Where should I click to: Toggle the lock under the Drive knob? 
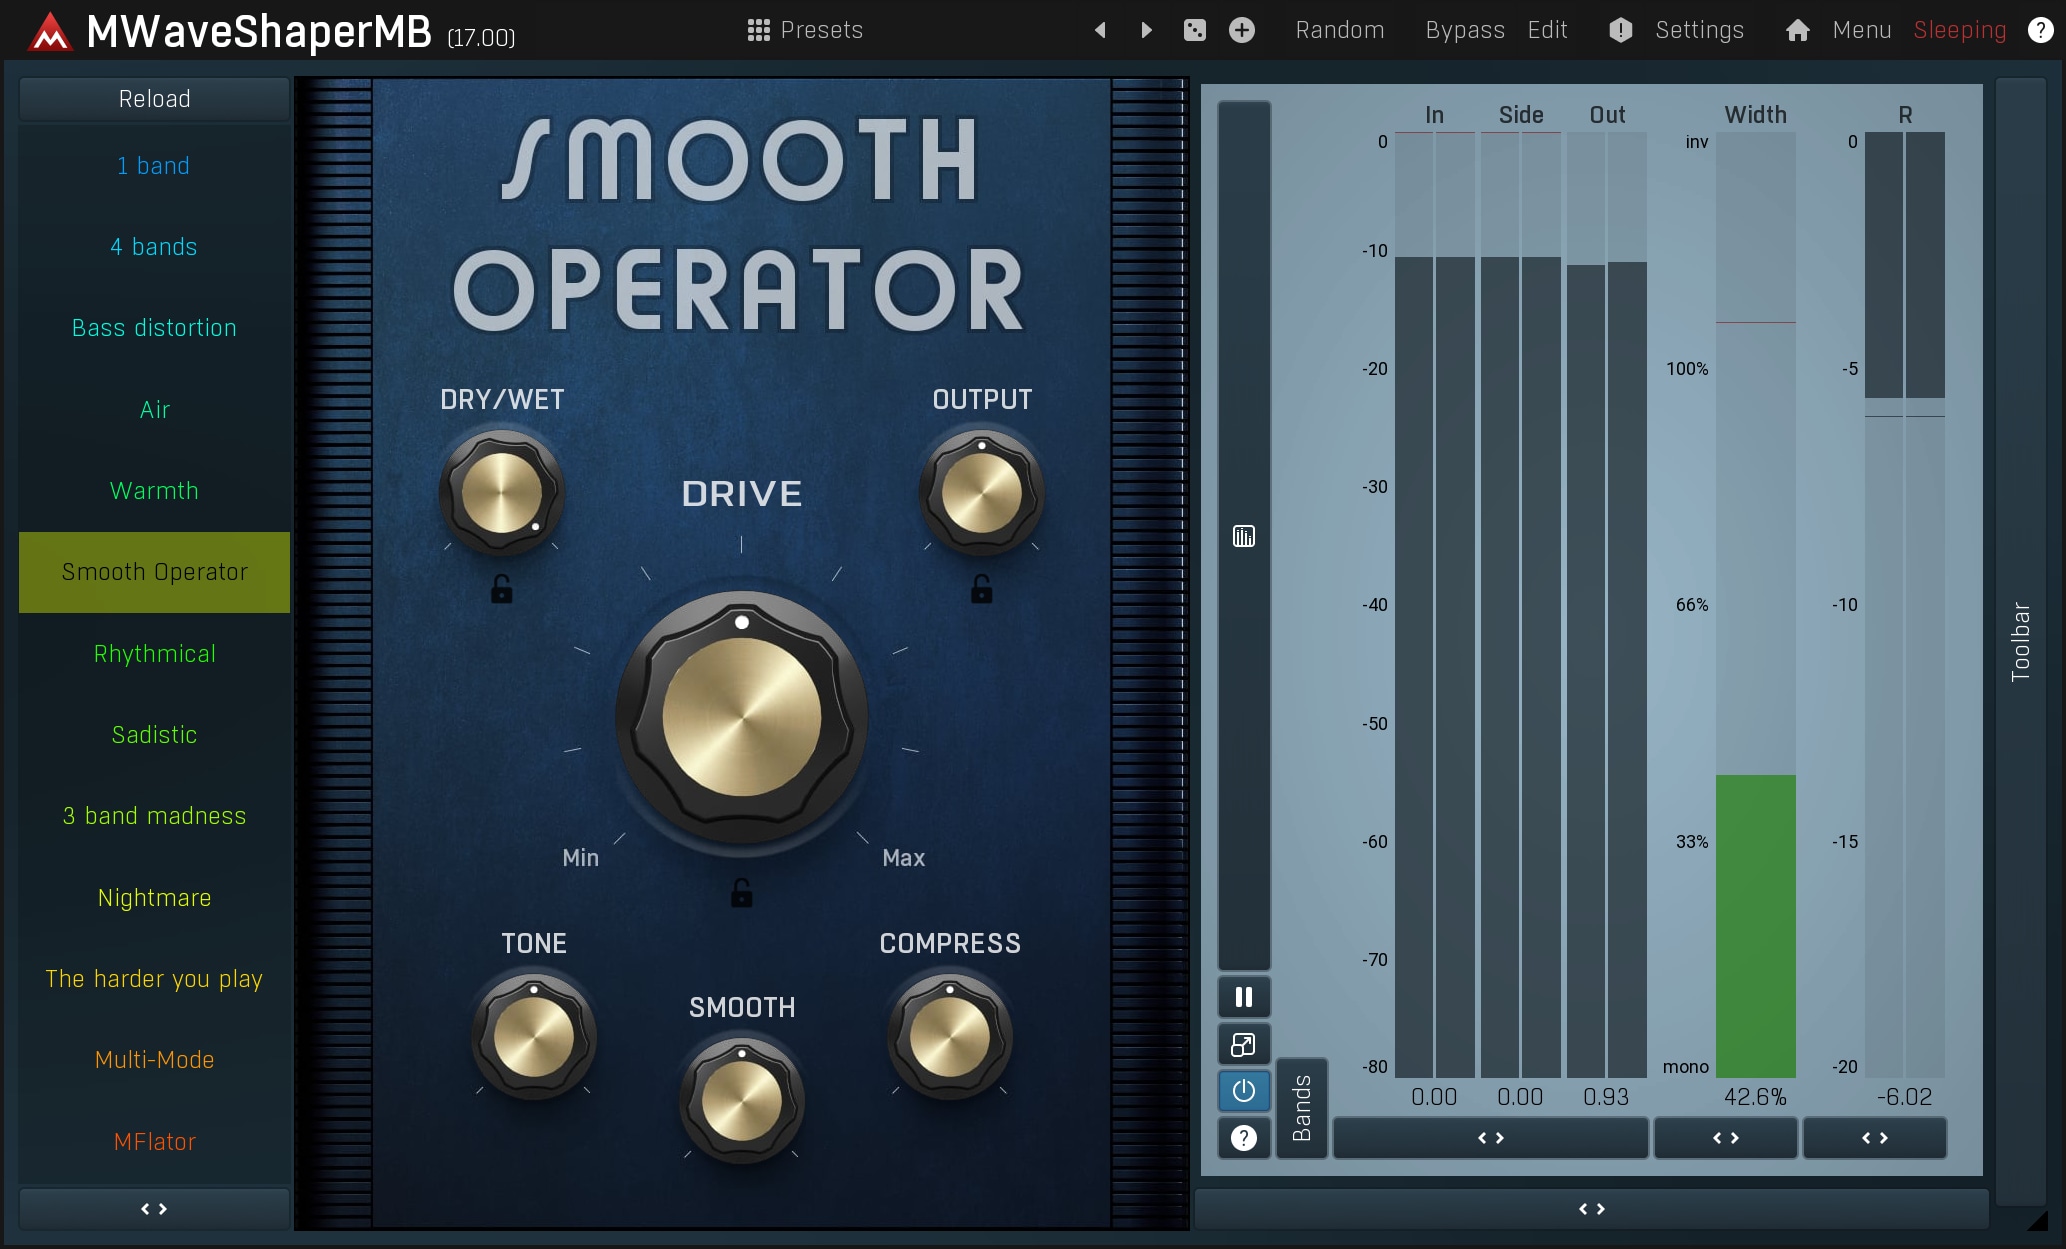point(741,893)
